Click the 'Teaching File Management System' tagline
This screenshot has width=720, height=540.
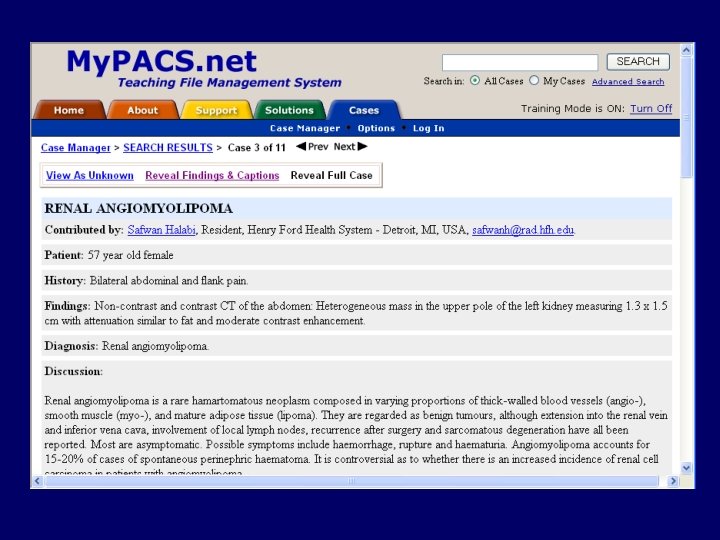click(x=229, y=83)
